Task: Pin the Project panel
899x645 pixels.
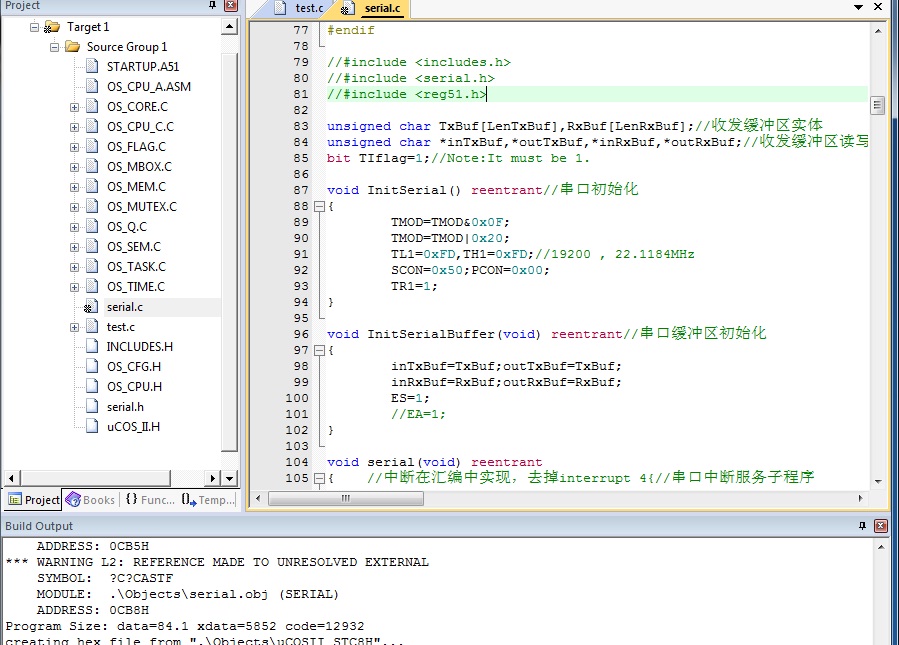Action: click(213, 5)
